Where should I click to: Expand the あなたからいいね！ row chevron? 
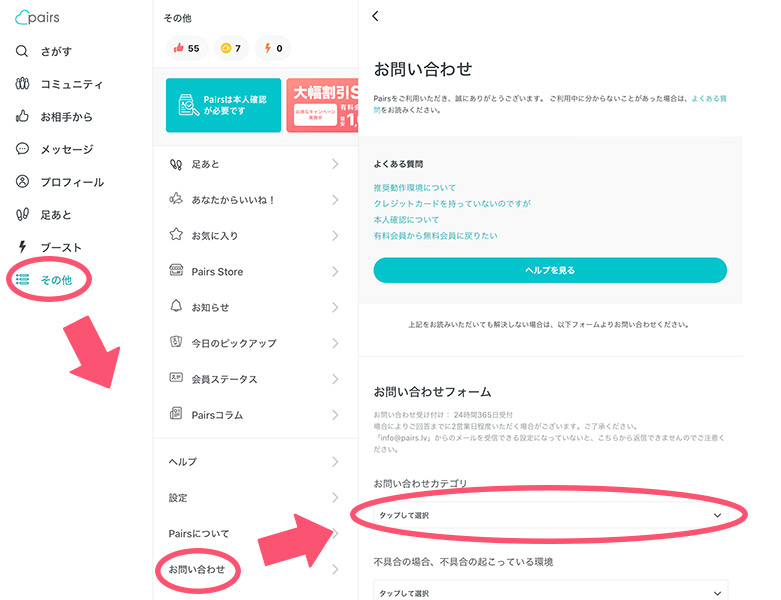[x=335, y=200]
